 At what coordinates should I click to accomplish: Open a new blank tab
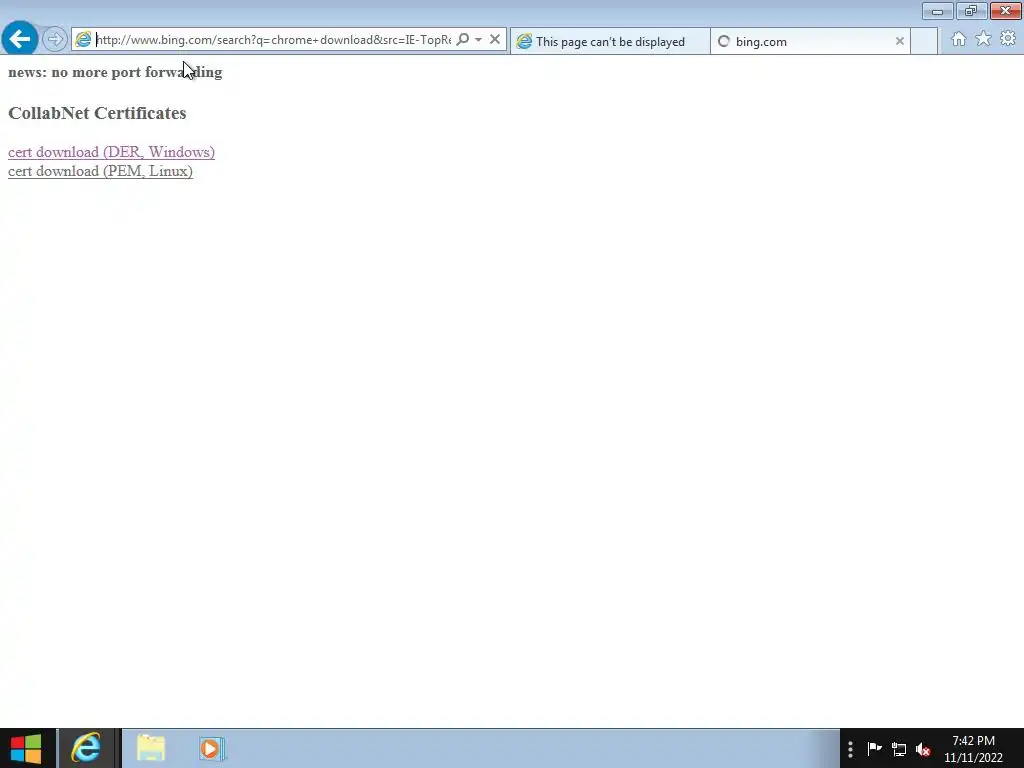point(923,41)
